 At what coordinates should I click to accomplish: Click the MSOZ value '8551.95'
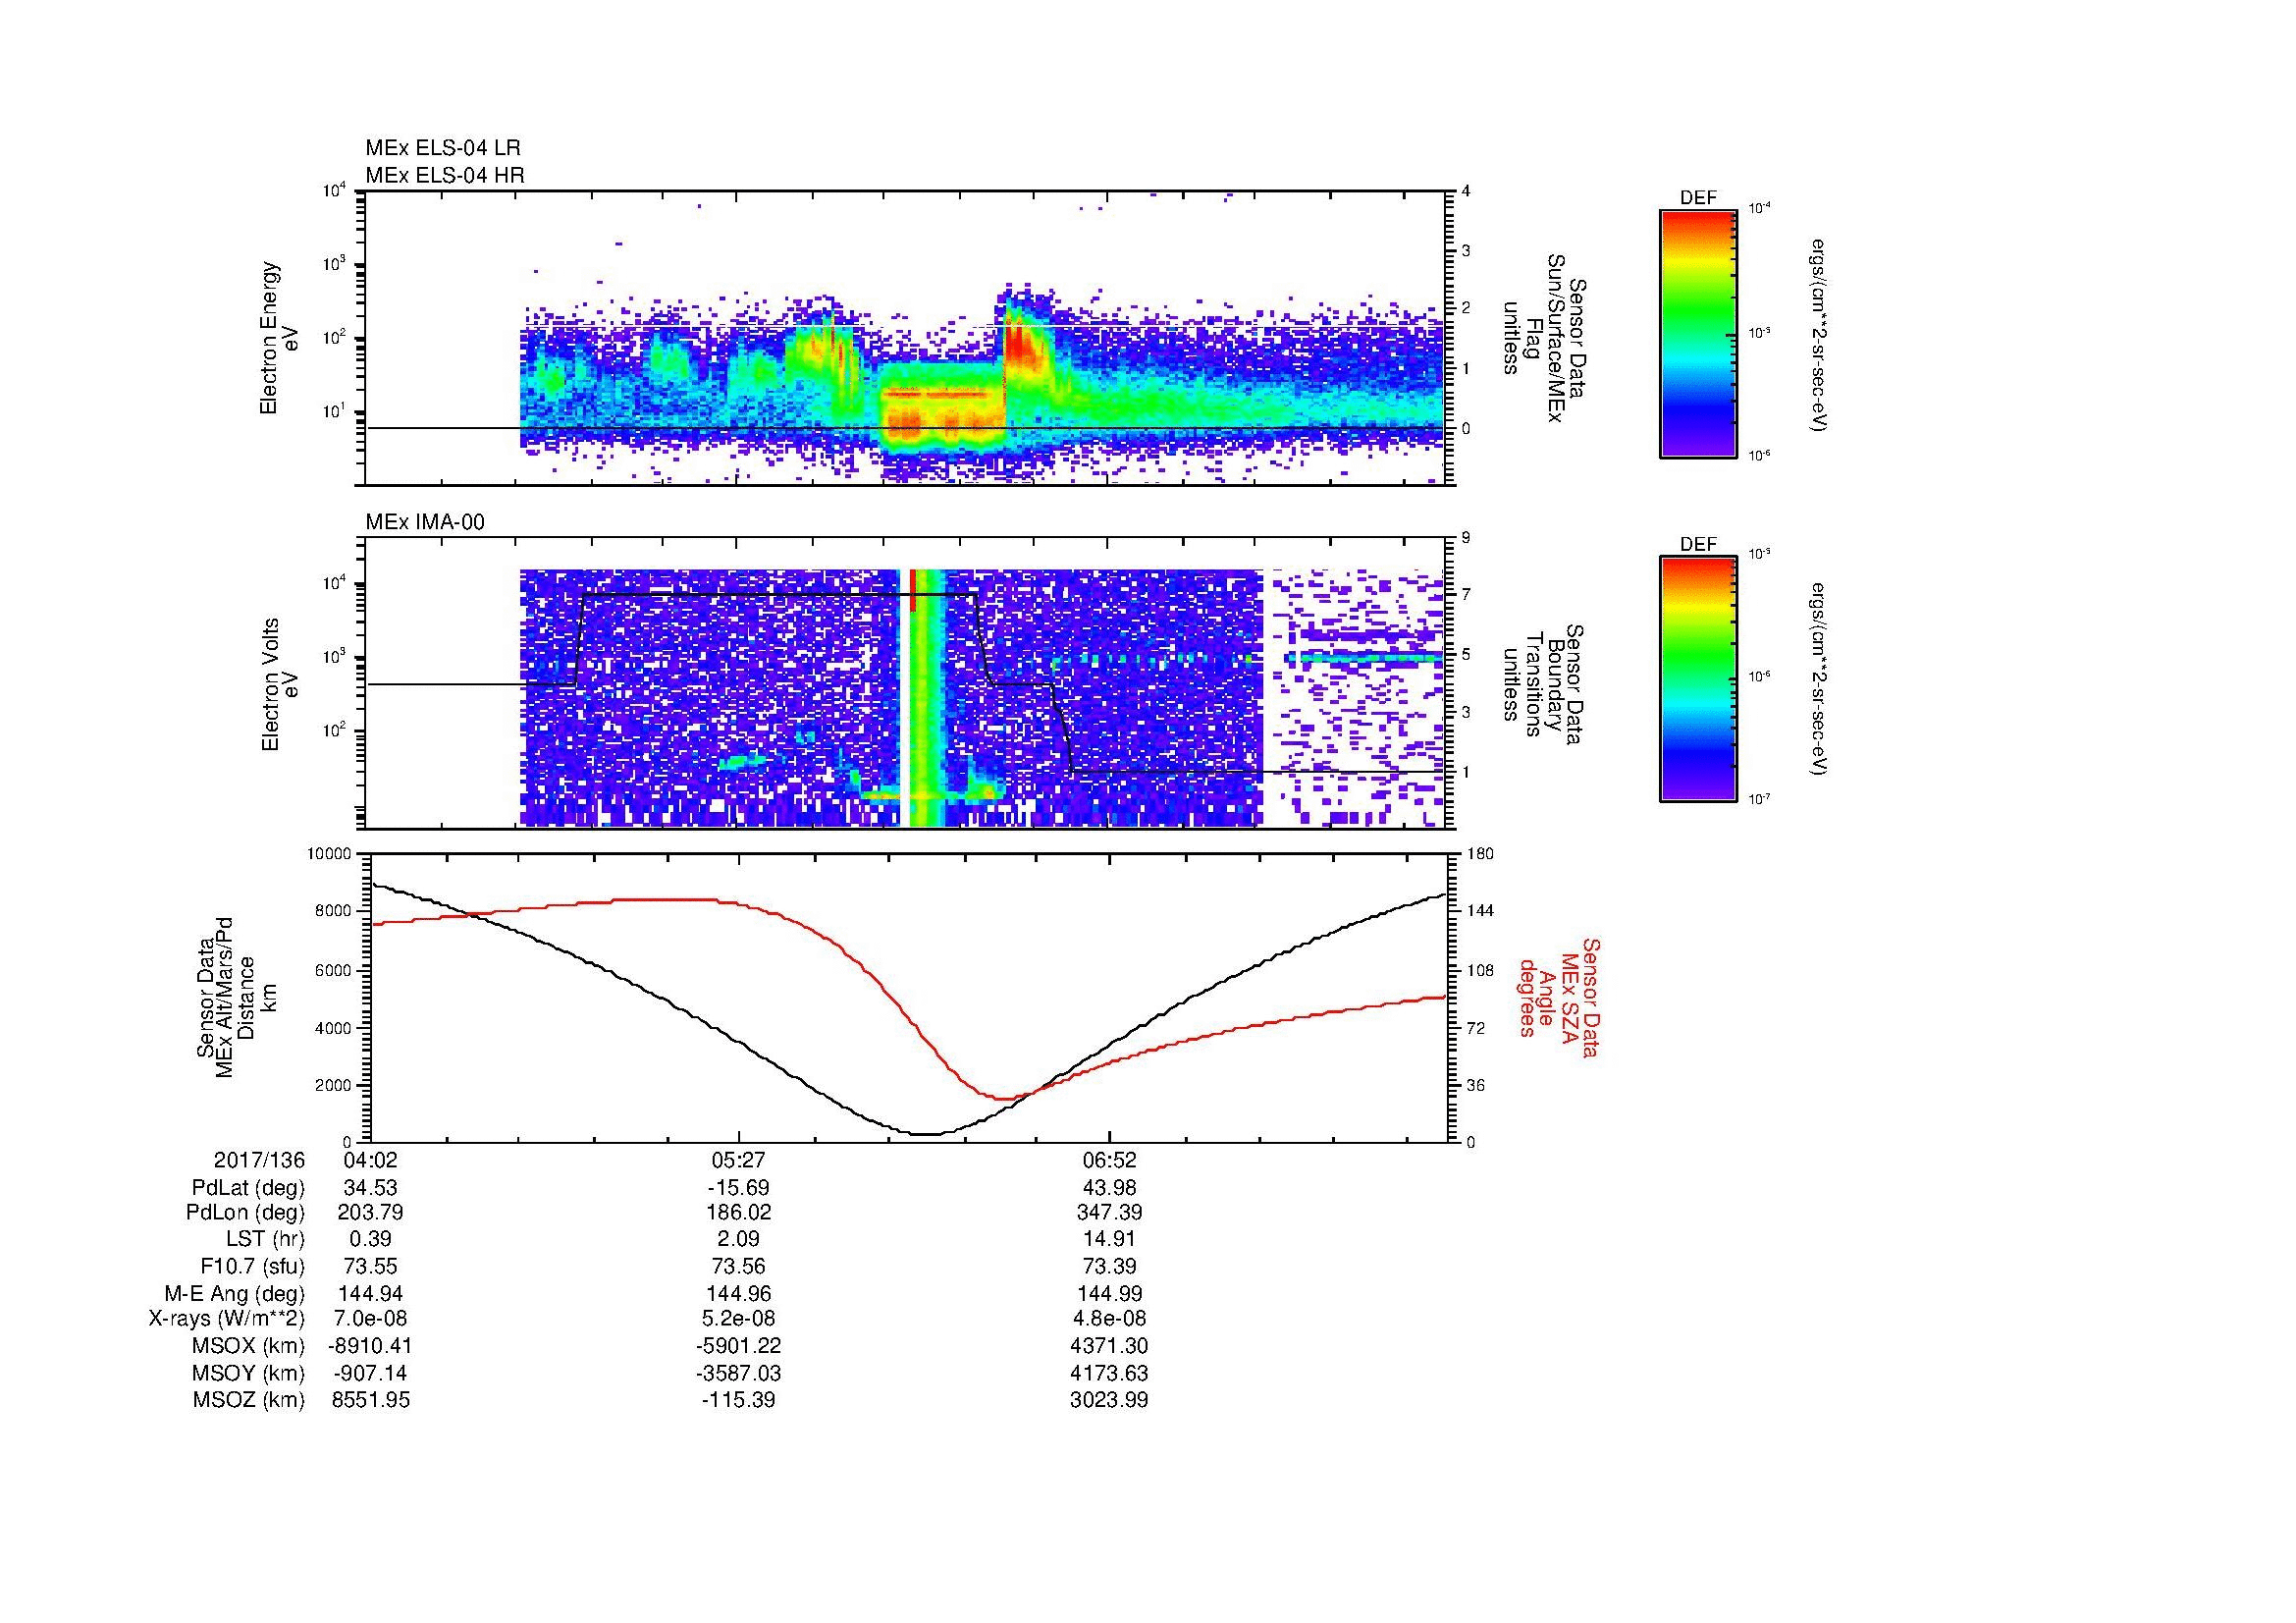(x=370, y=1400)
